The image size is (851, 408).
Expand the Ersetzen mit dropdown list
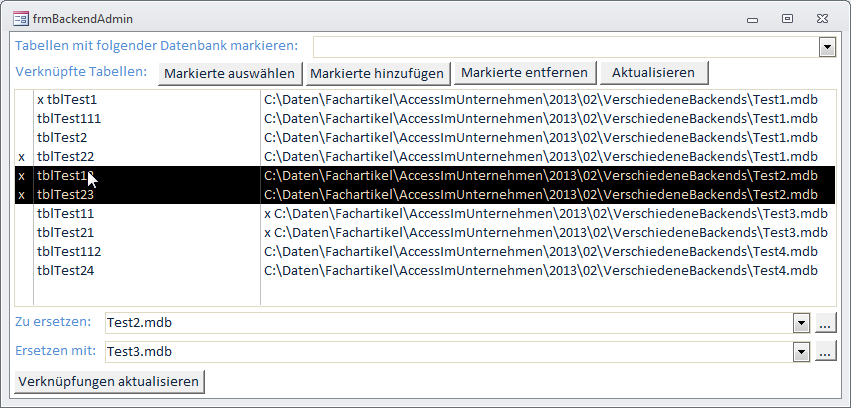[x=801, y=351]
